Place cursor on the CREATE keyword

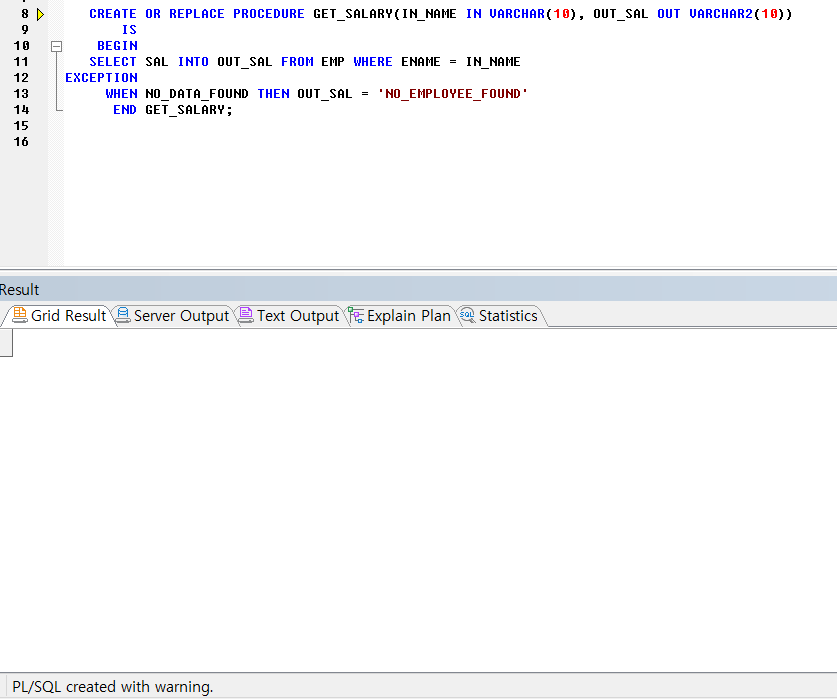[x=113, y=14]
